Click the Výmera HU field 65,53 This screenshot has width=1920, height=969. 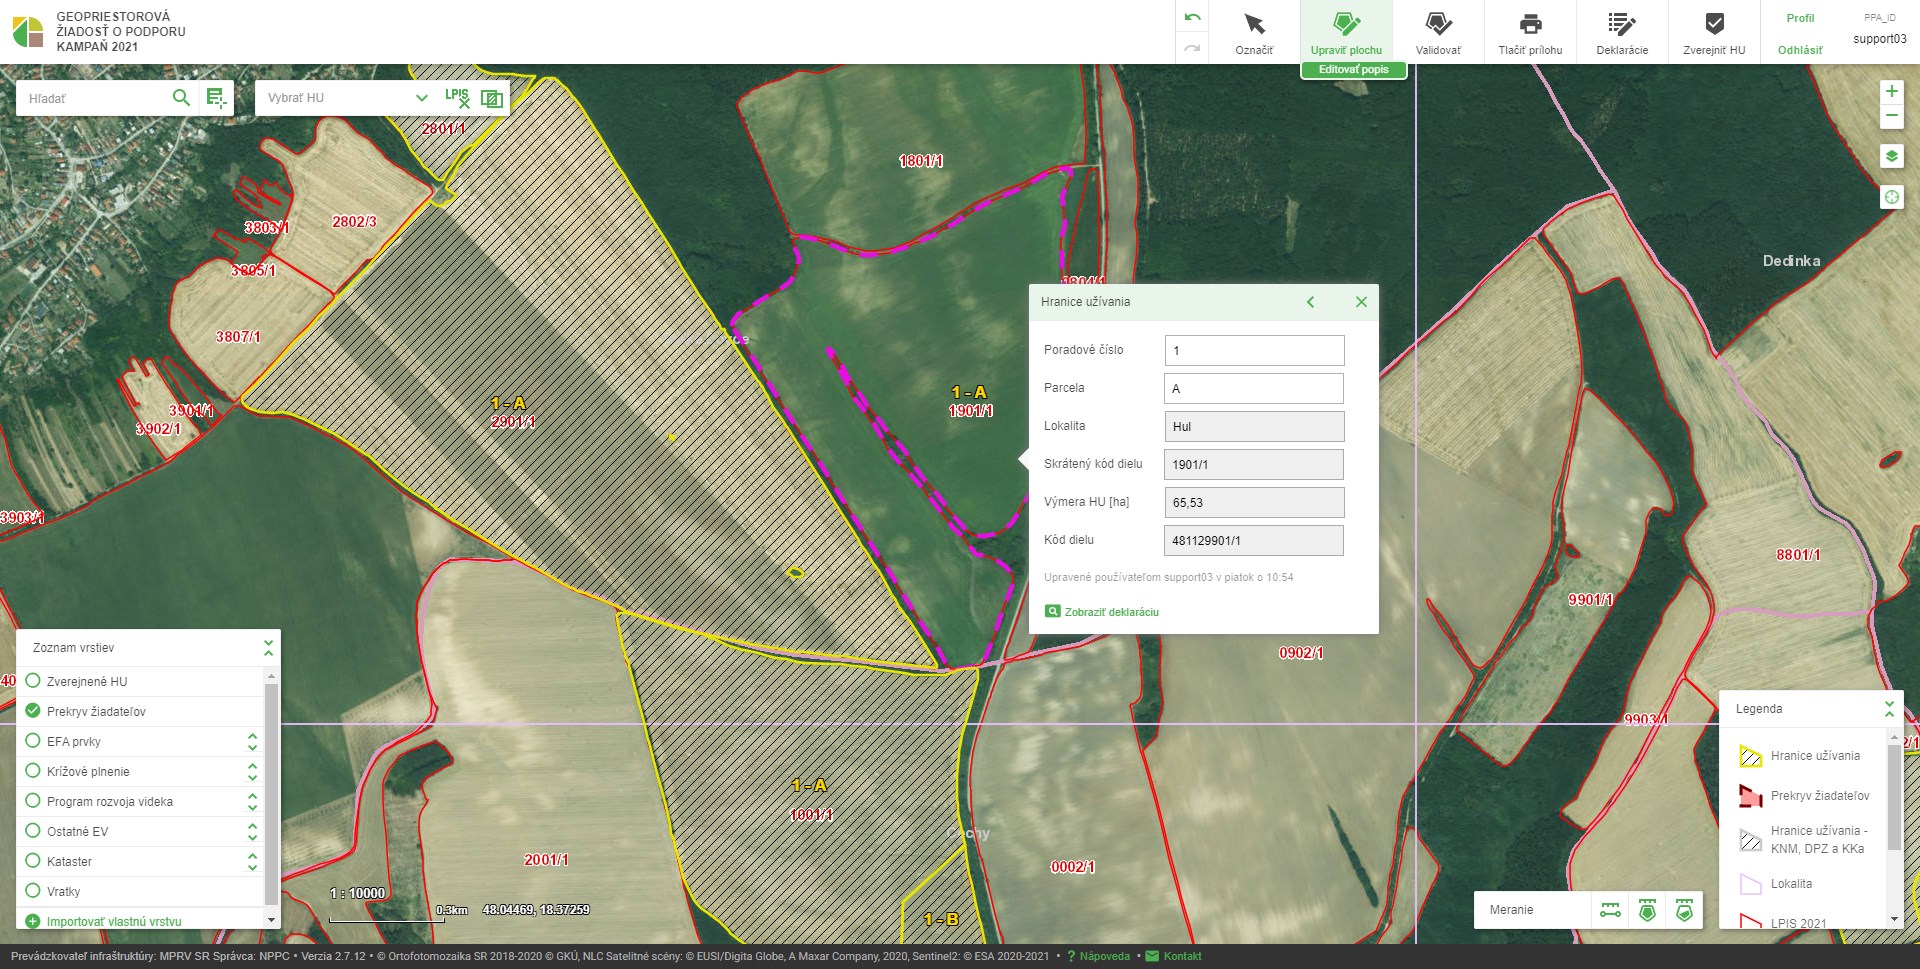[1254, 502]
